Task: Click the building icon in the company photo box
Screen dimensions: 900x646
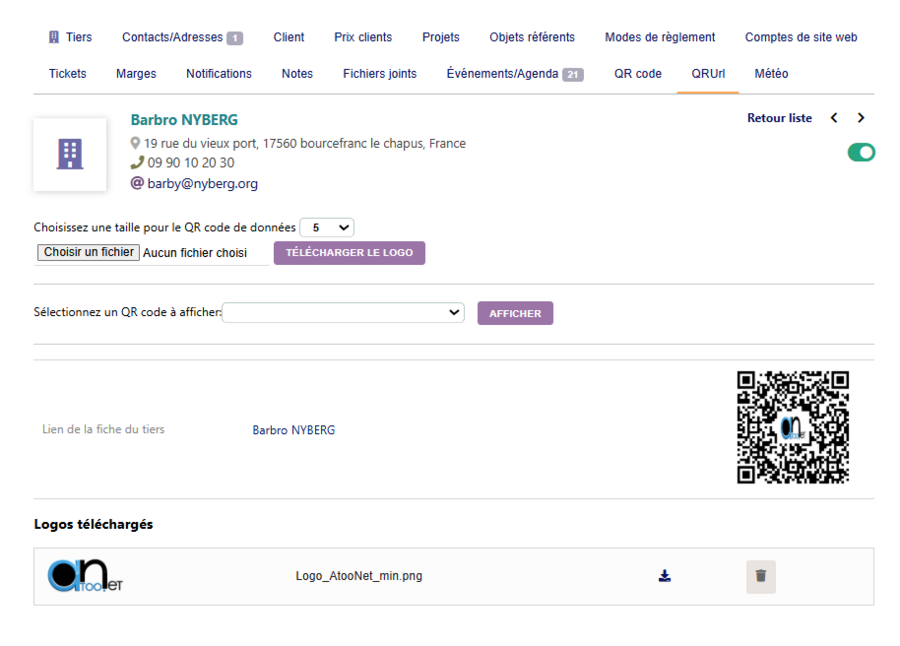Action: click(70, 153)
